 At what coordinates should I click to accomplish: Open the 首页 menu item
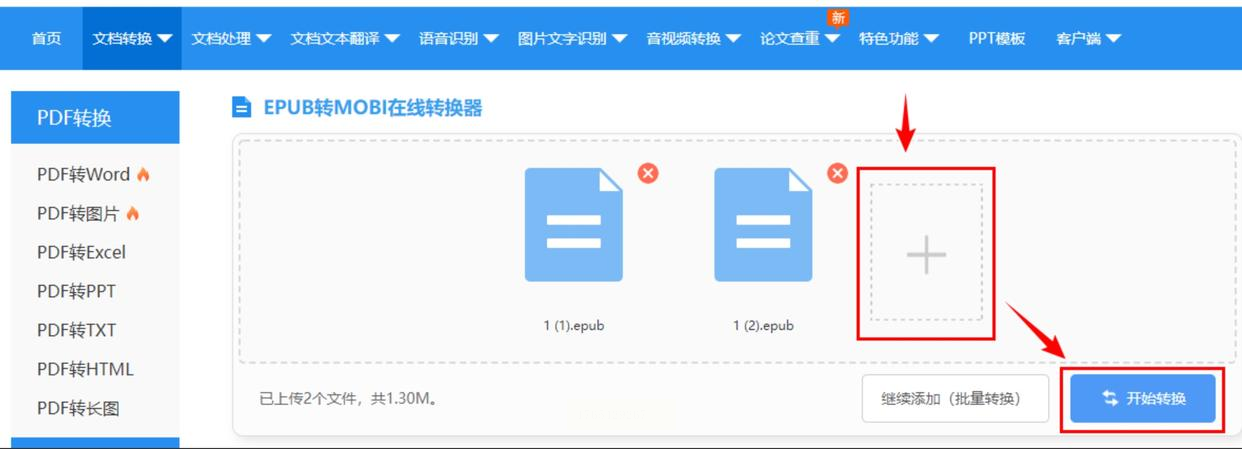[46, 38]
